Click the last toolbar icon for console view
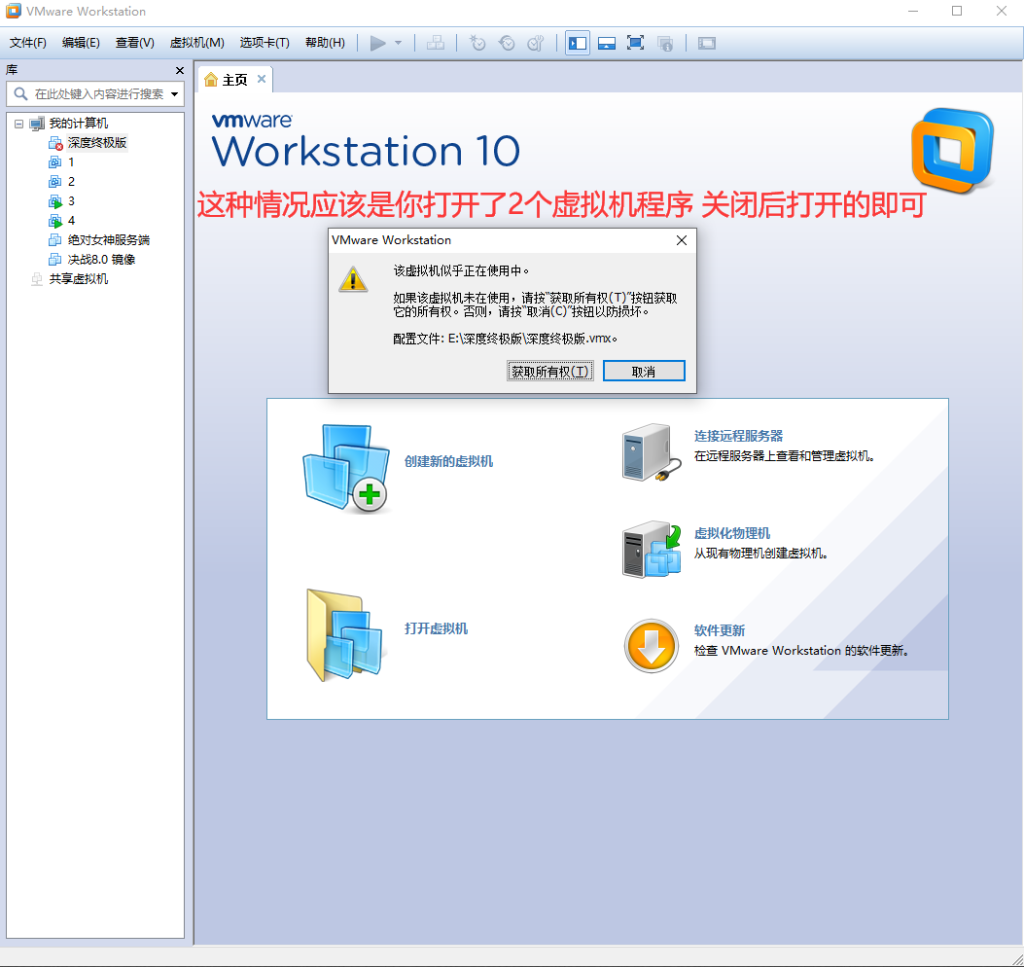The width and height of the screenshot is (1024, 967). [707, 43]
